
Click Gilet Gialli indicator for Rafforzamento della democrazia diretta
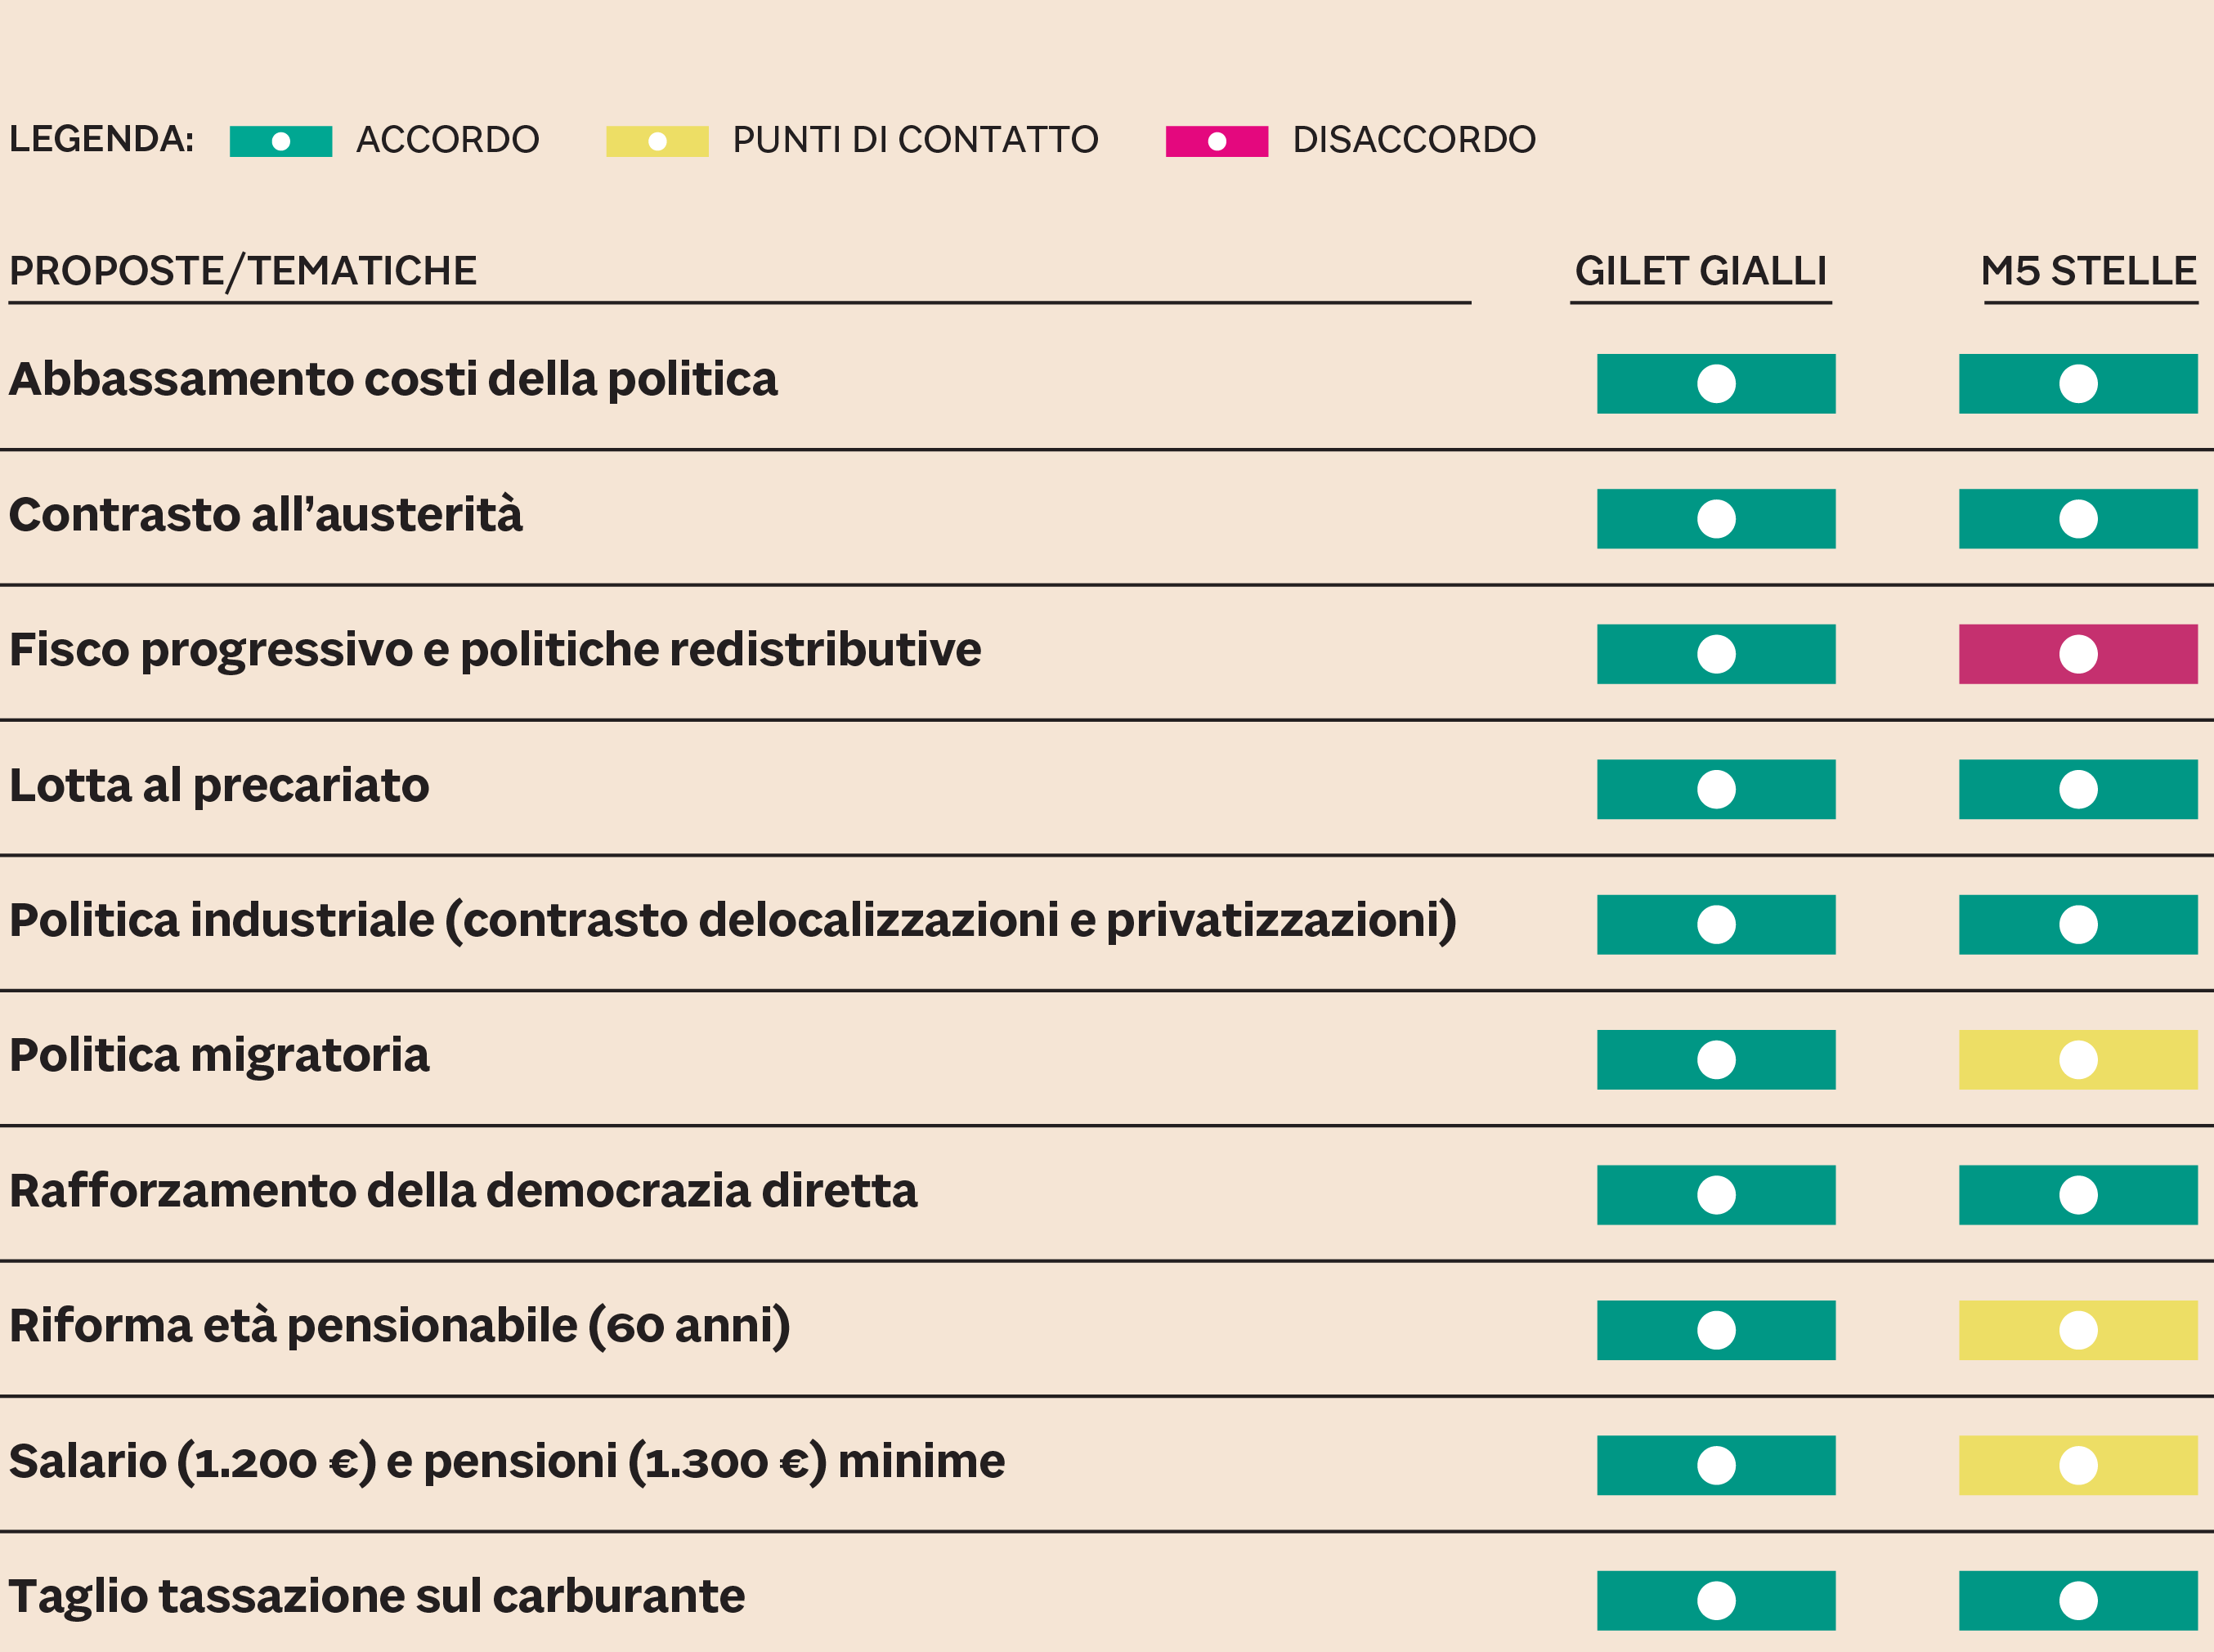[1716, 1194]
